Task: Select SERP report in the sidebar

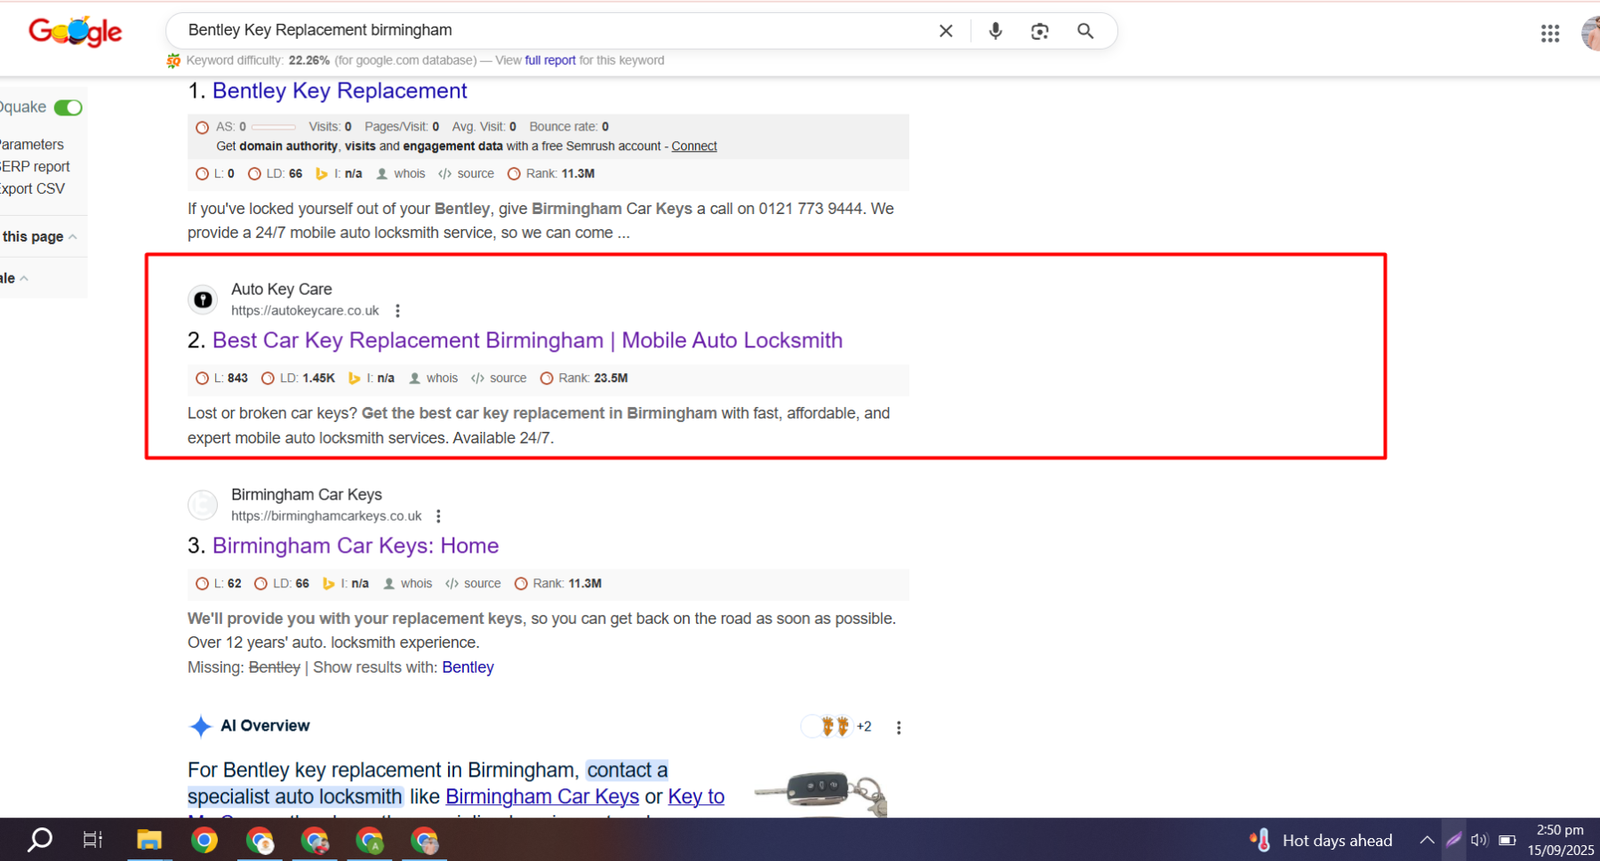Action: point(35,167)
